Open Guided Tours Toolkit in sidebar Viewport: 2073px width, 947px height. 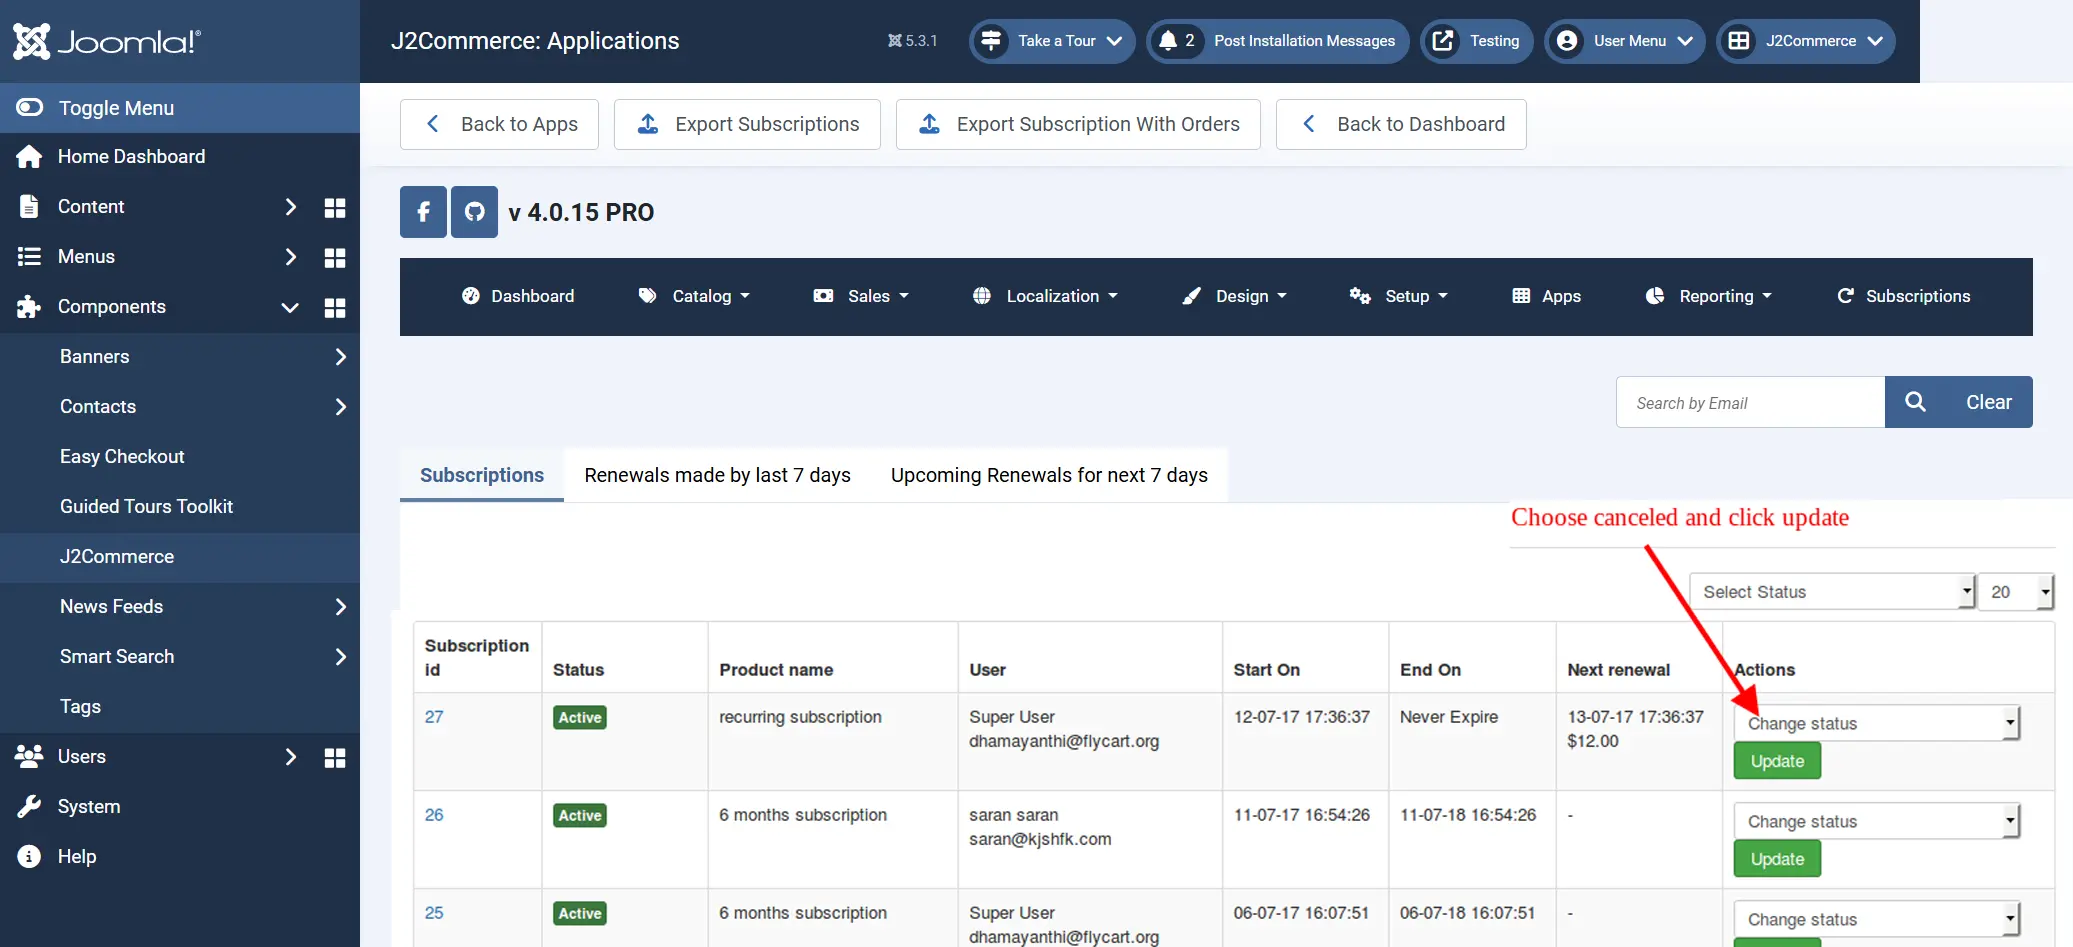146,507
